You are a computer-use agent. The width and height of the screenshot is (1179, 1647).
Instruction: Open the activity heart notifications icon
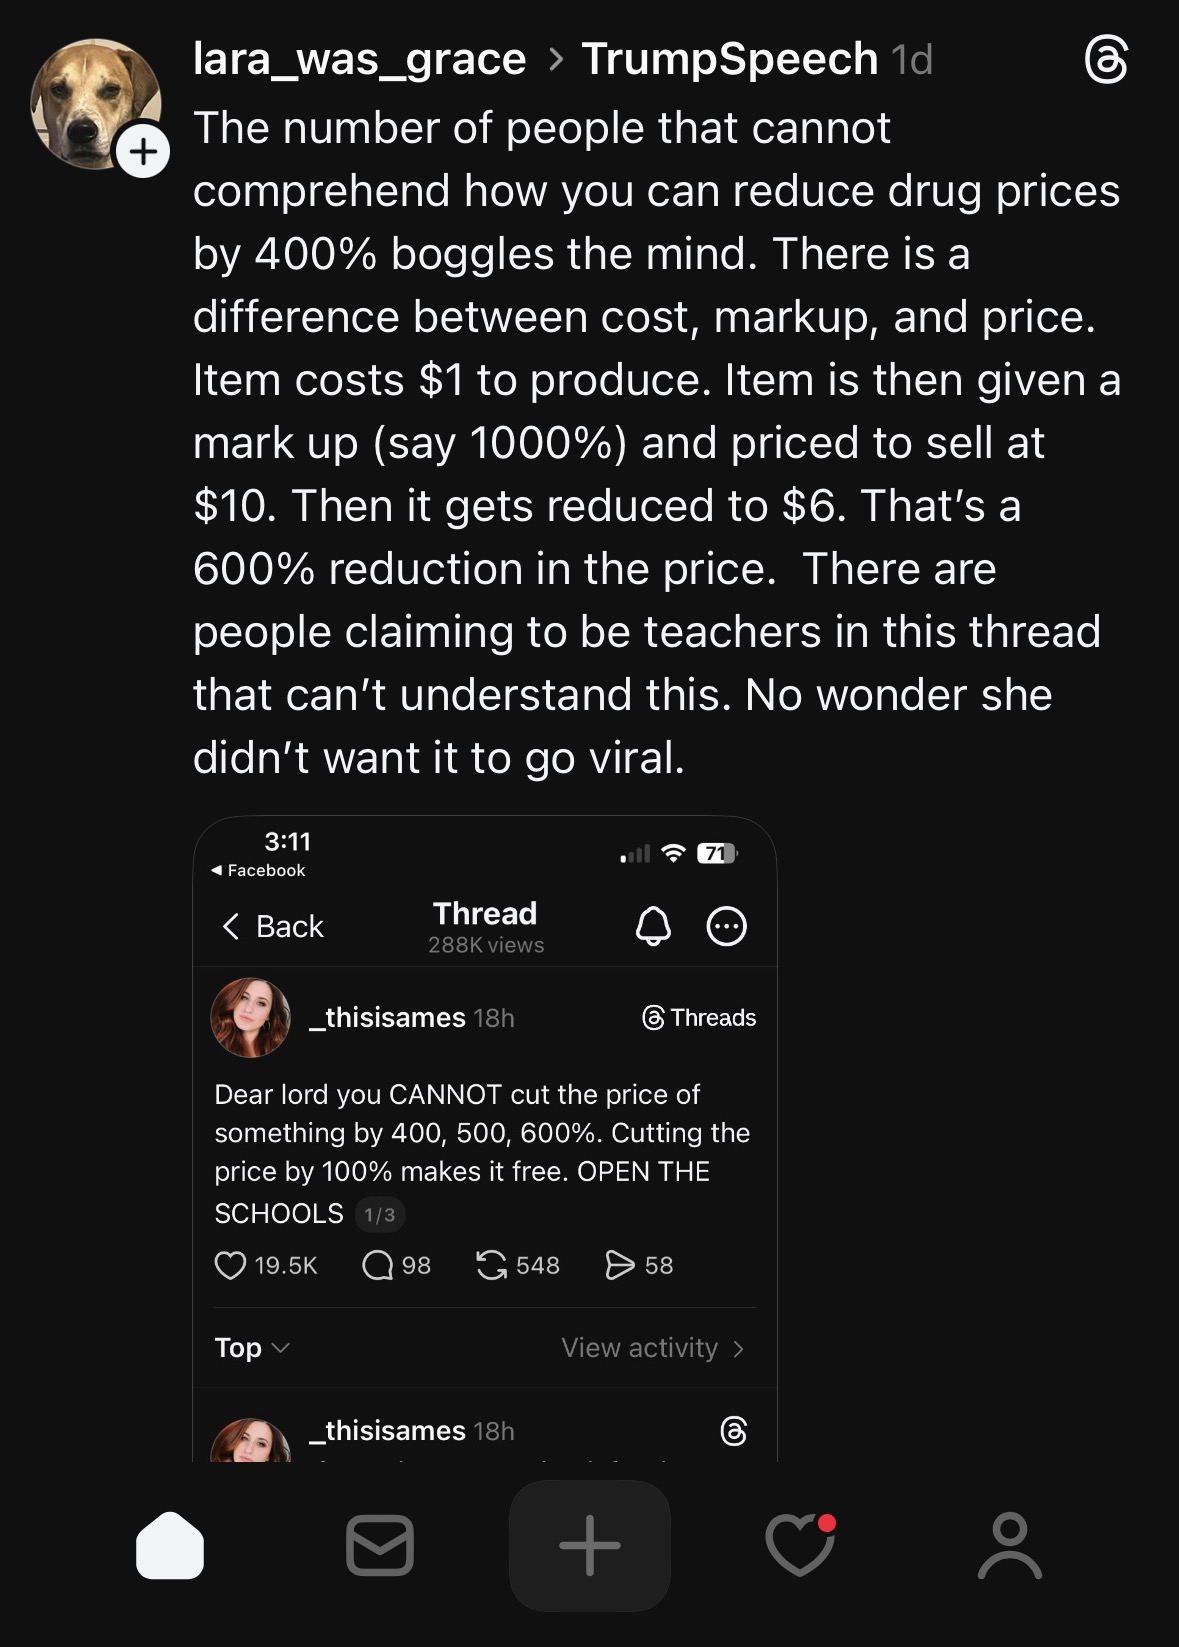click(800, 1545)
